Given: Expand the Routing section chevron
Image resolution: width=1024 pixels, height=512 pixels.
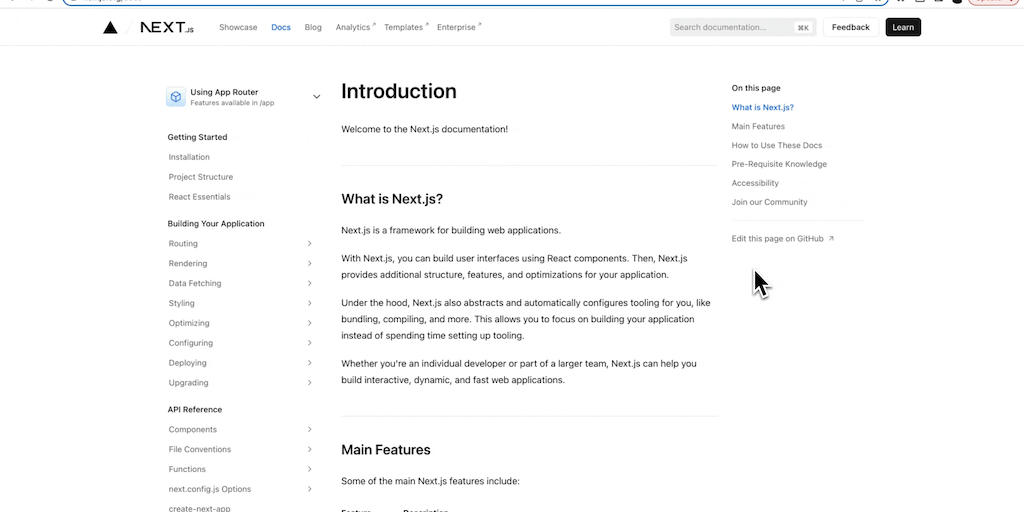Looking at the screenshot, I should pyautogui.click(x=309, y=244).
